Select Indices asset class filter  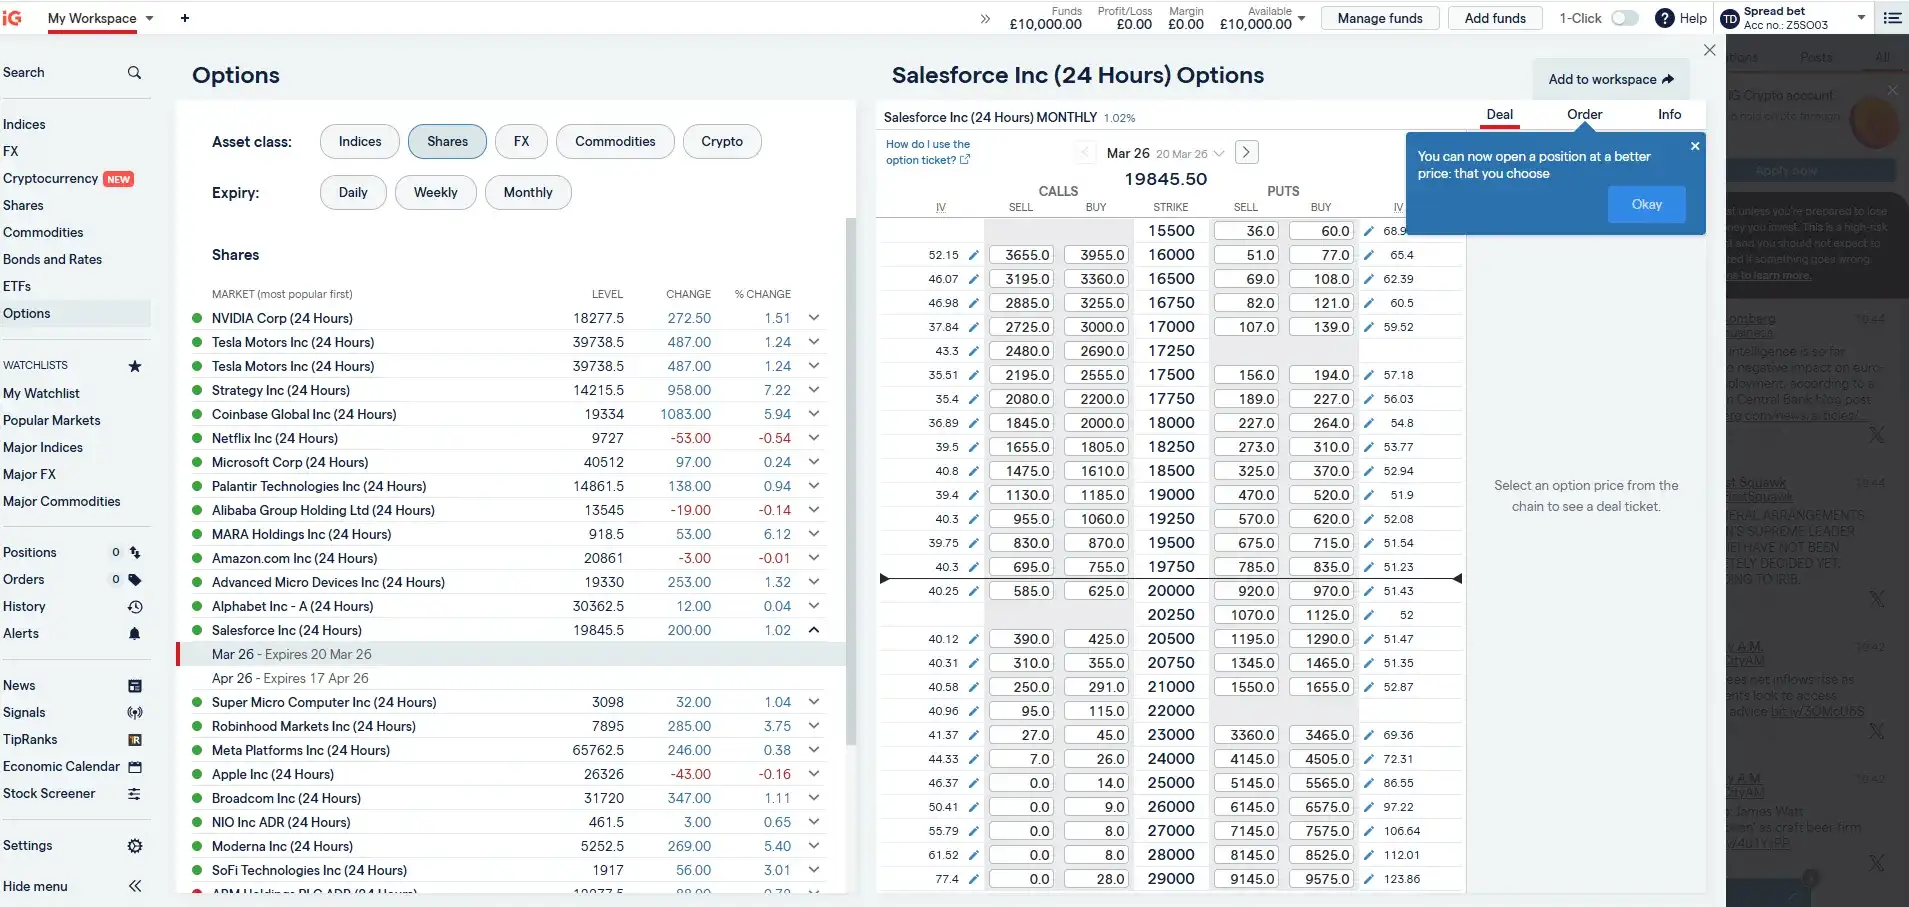pyautogui.click(x=360, y=142)
